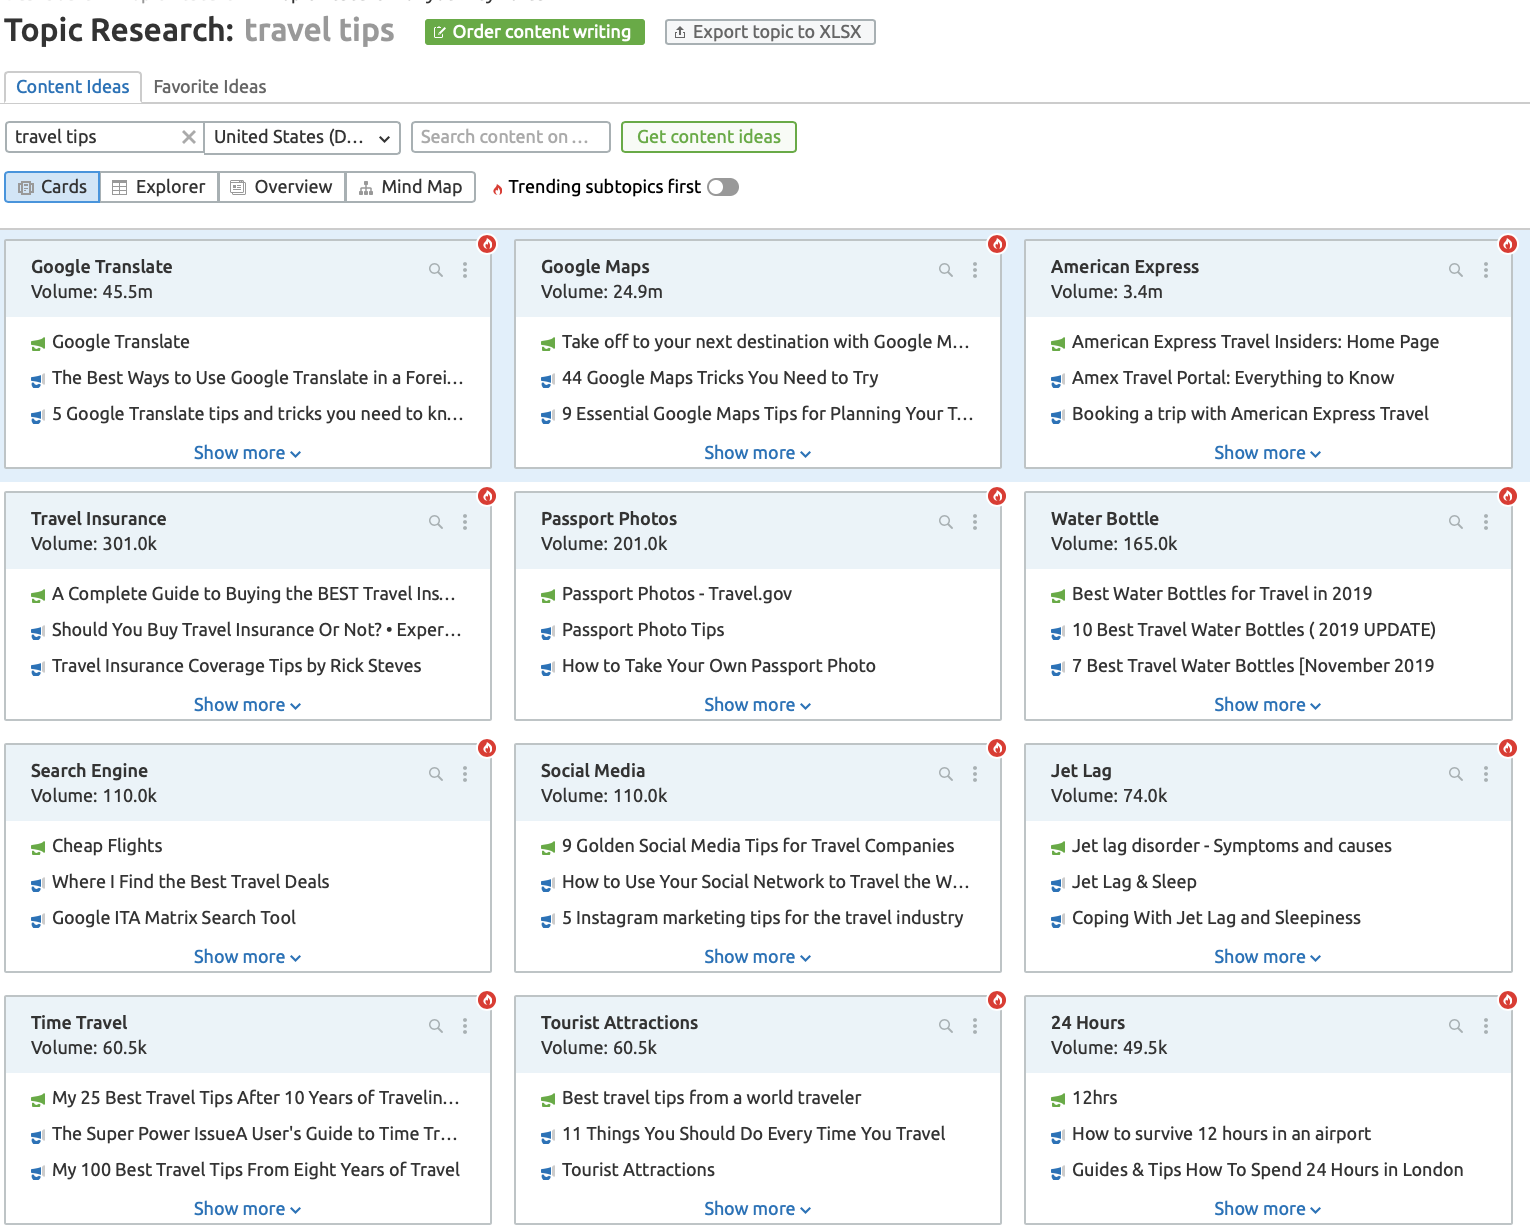Open Amex Travel Portal: Everything to Know
The image size is (1530, 1230).
[x=1233, y=378]
